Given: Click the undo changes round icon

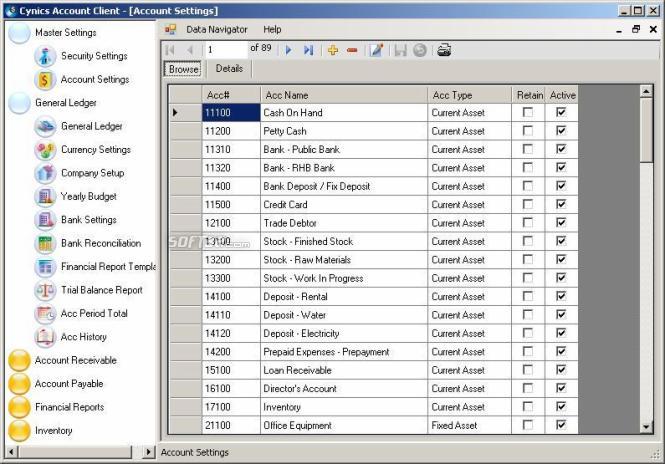Looking at the screenshot, I should (420, 50).
